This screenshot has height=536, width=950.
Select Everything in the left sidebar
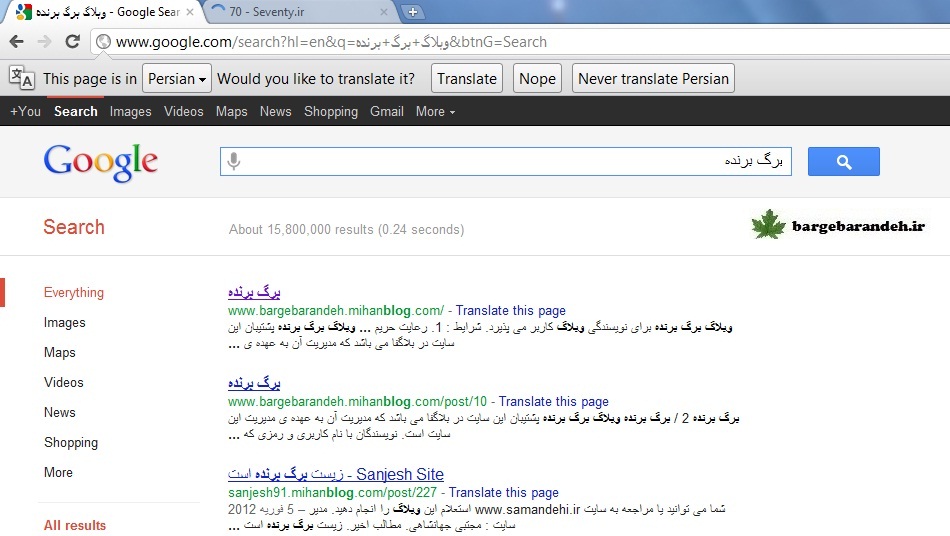(74, 293)
